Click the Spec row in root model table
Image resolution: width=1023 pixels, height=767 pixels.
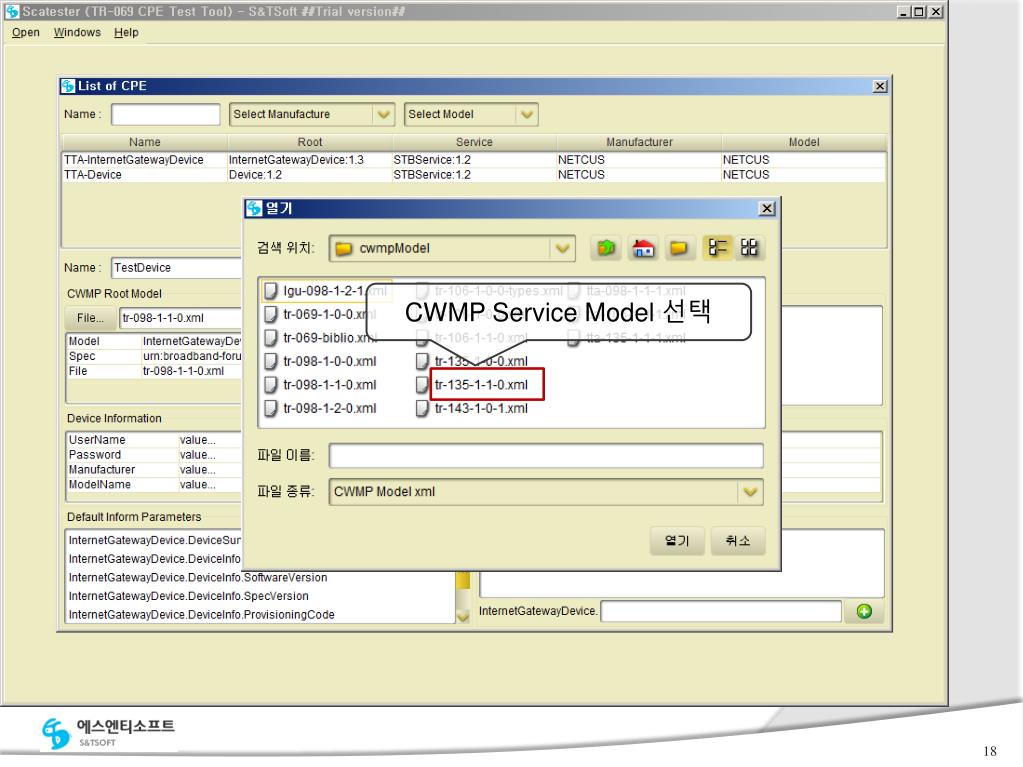click(x=154, y=356)
